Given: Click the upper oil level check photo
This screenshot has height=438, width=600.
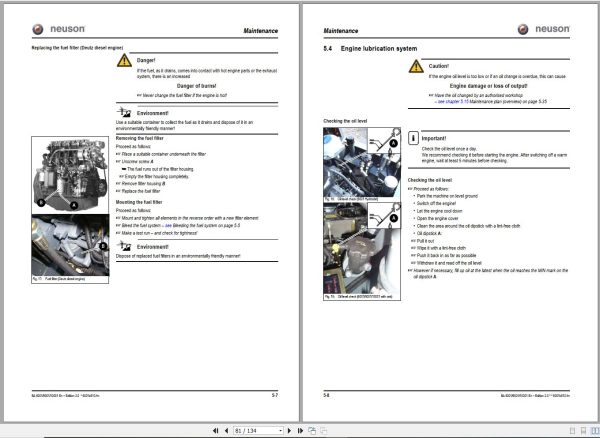Looking at the screenshot, I should [x=362, y=162].
